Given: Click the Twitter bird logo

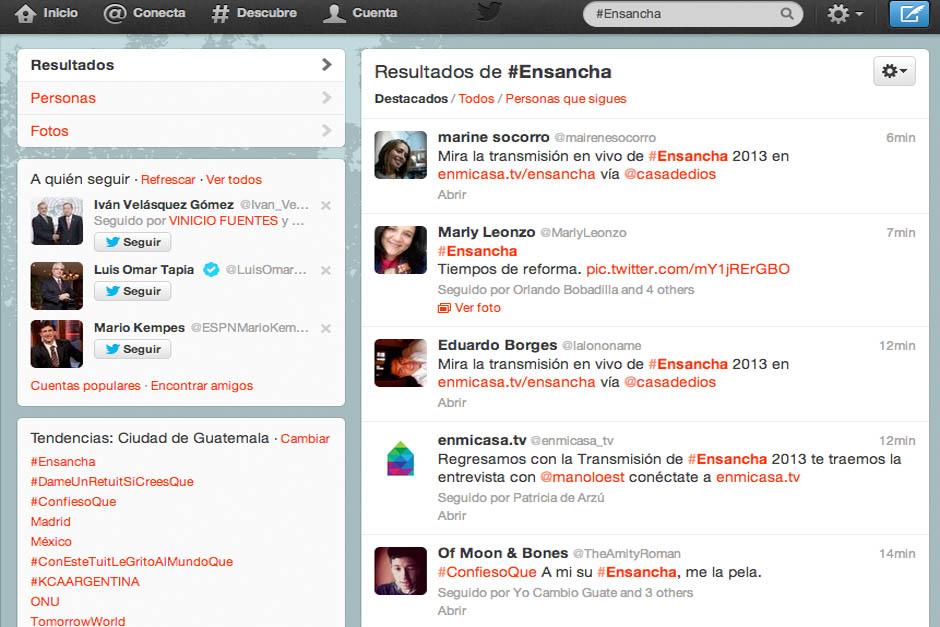Looking at the screenshot, I should [x=488, y=13].
